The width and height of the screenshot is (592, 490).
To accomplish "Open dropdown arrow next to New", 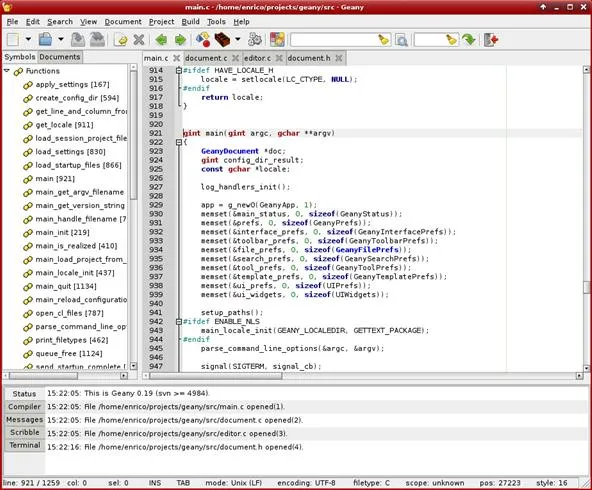I will tap(28, 39).
